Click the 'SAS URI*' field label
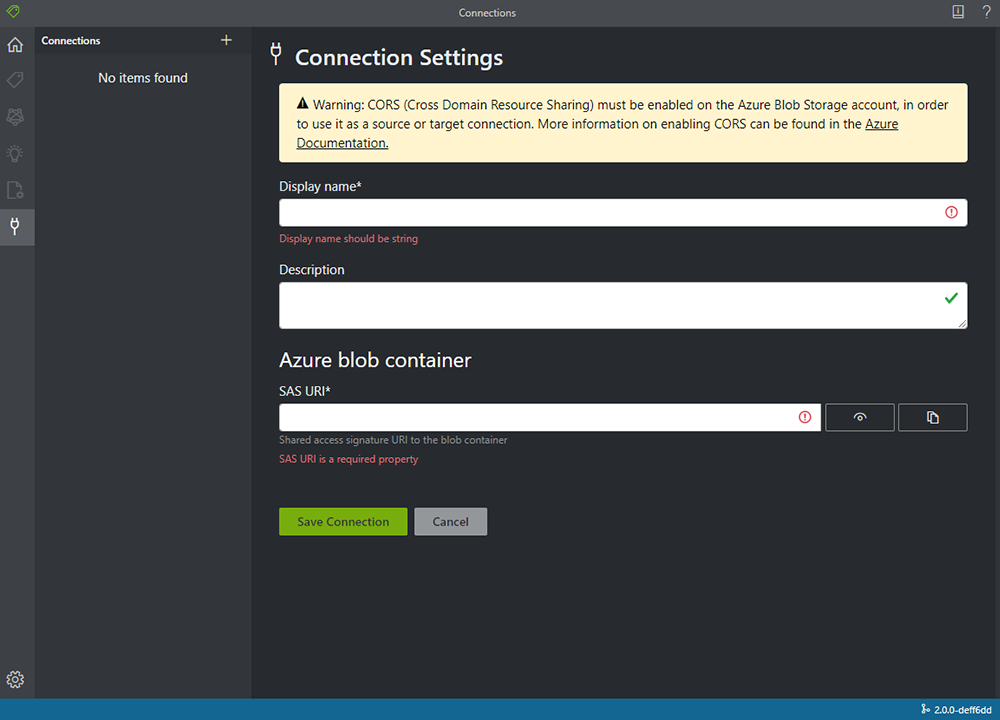Viewport: 1000px width, 720px height. (305, 391)
